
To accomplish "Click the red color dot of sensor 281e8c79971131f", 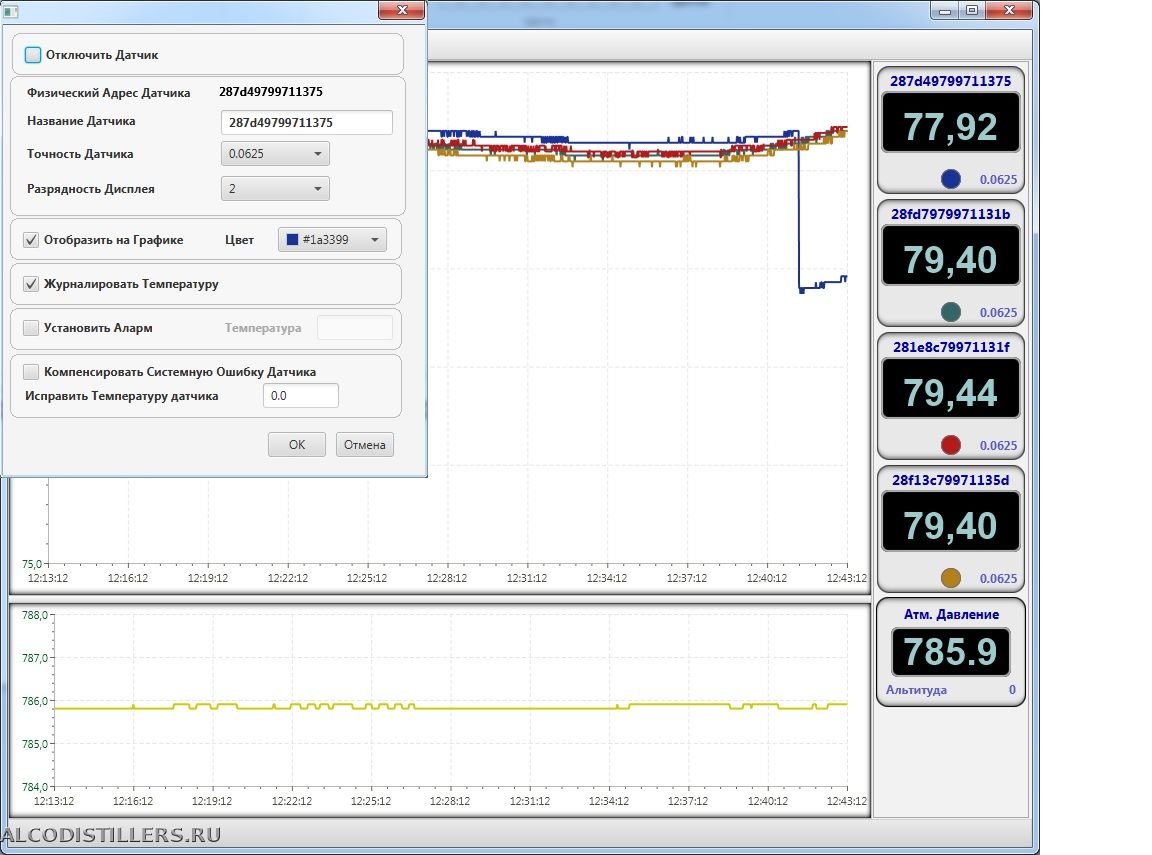I will 951,445.
